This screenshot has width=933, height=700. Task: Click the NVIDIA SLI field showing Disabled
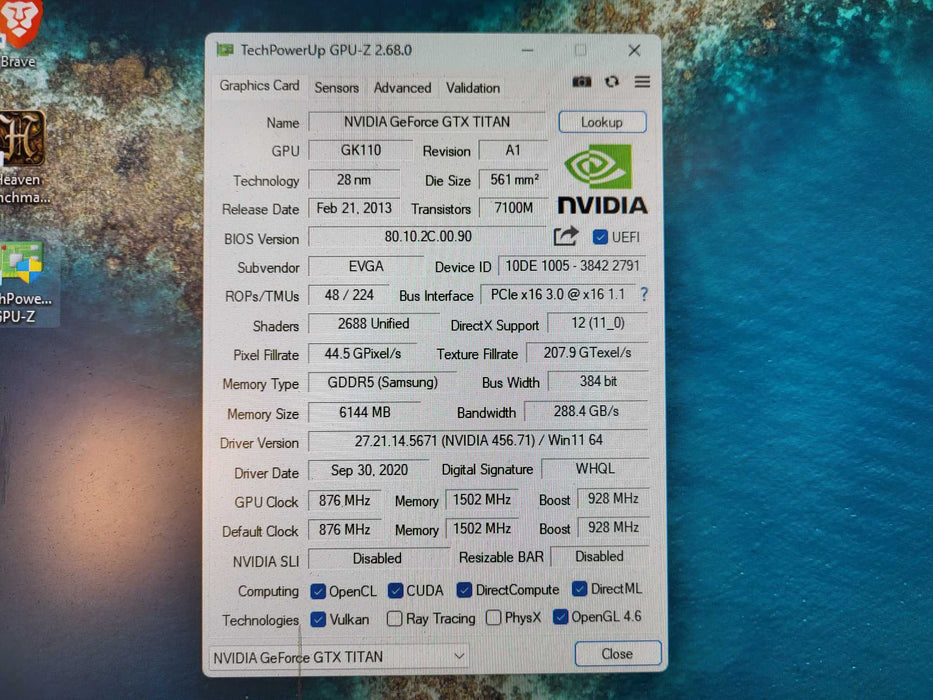point(377,558)
